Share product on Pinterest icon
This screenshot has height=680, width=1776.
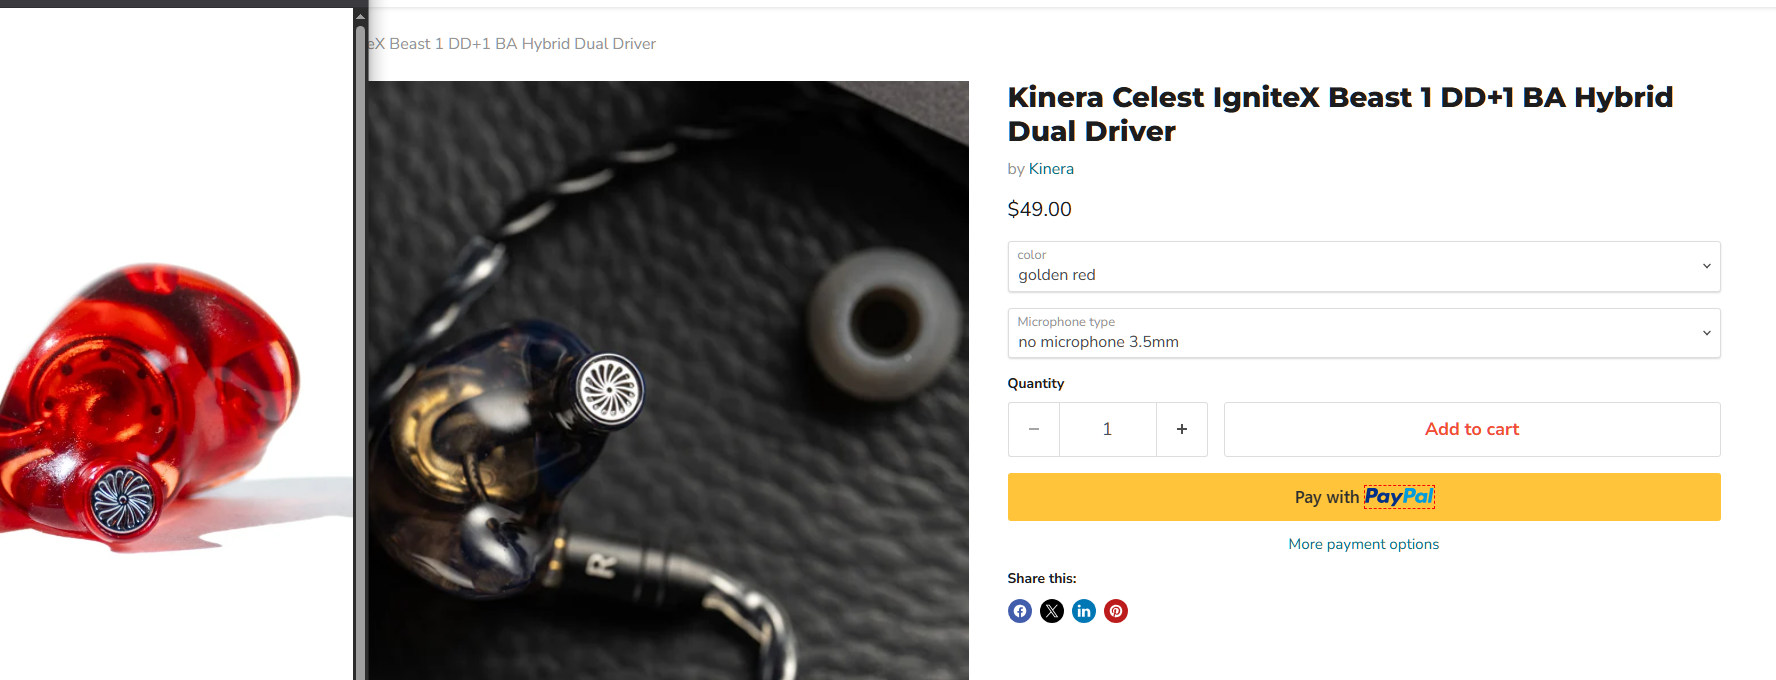tap(1115, 611)
